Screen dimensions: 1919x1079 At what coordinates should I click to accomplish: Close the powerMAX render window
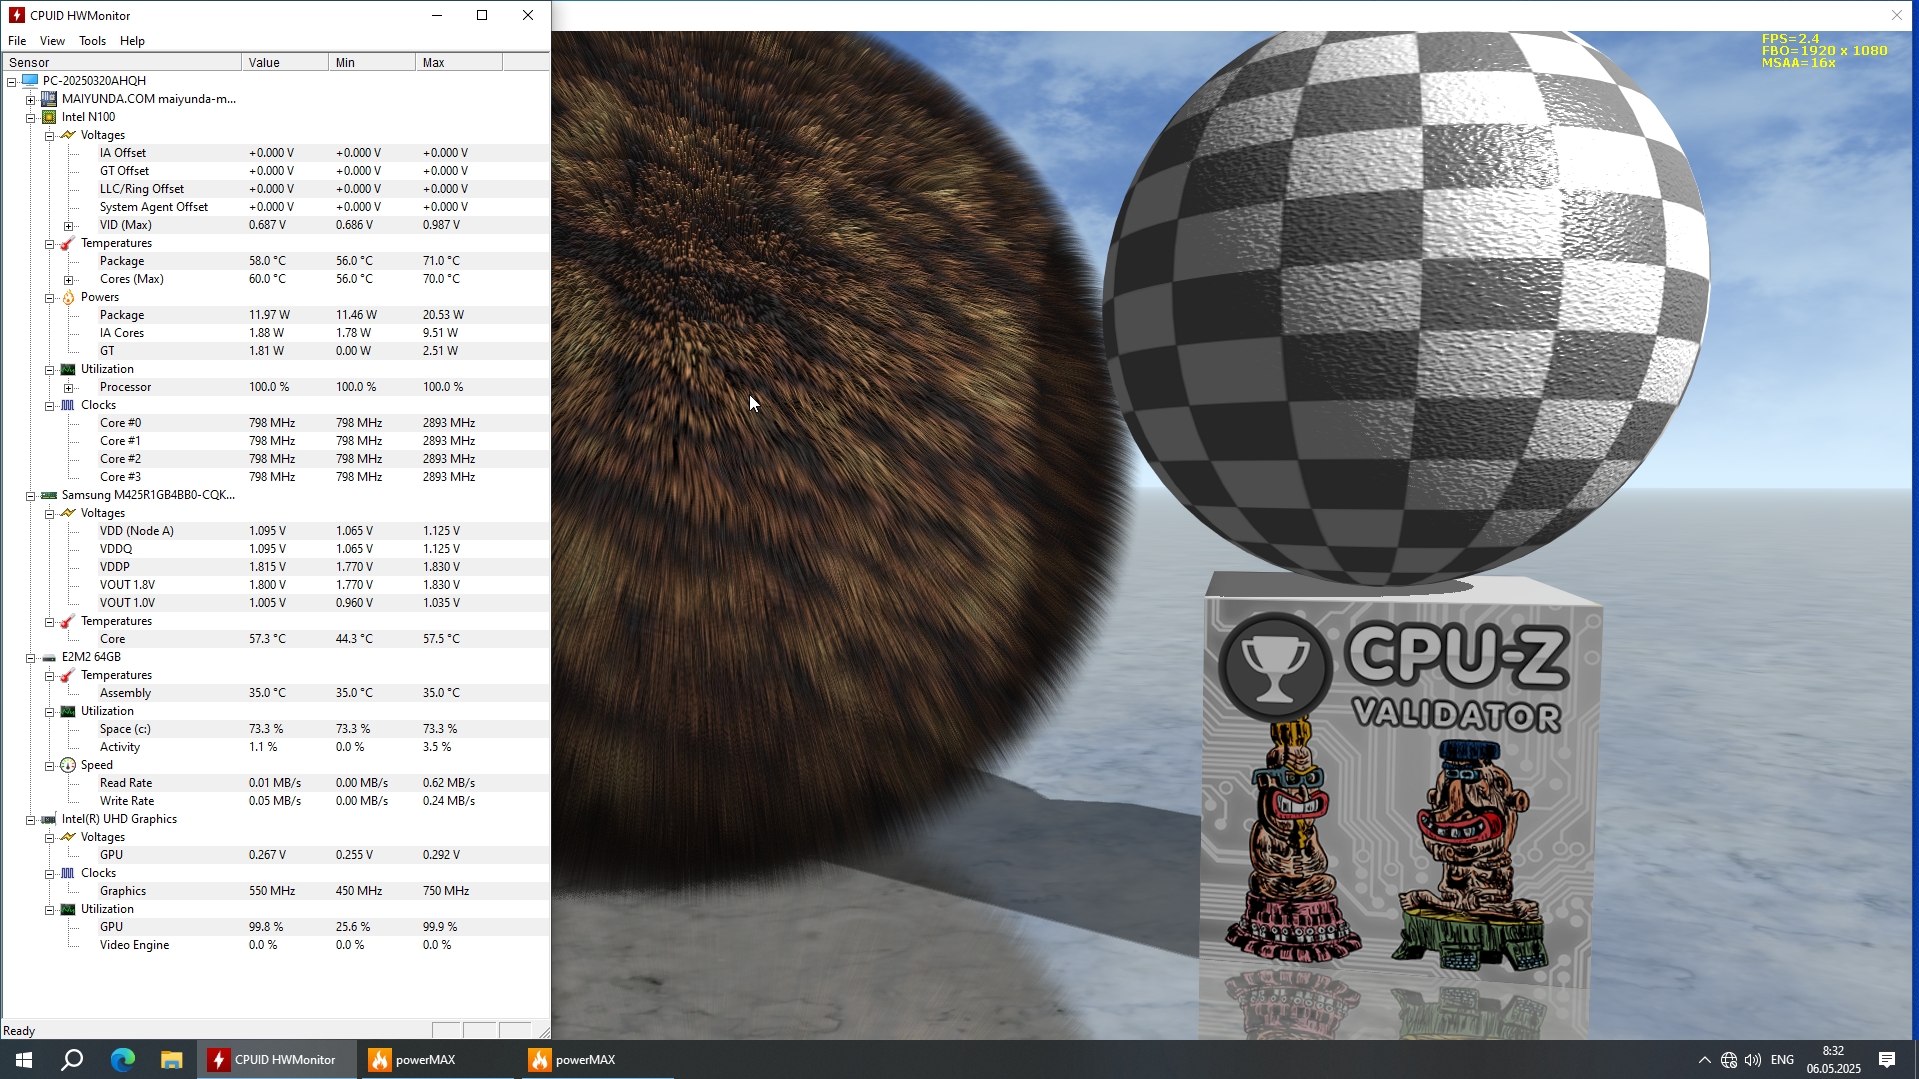point(1897,15)
